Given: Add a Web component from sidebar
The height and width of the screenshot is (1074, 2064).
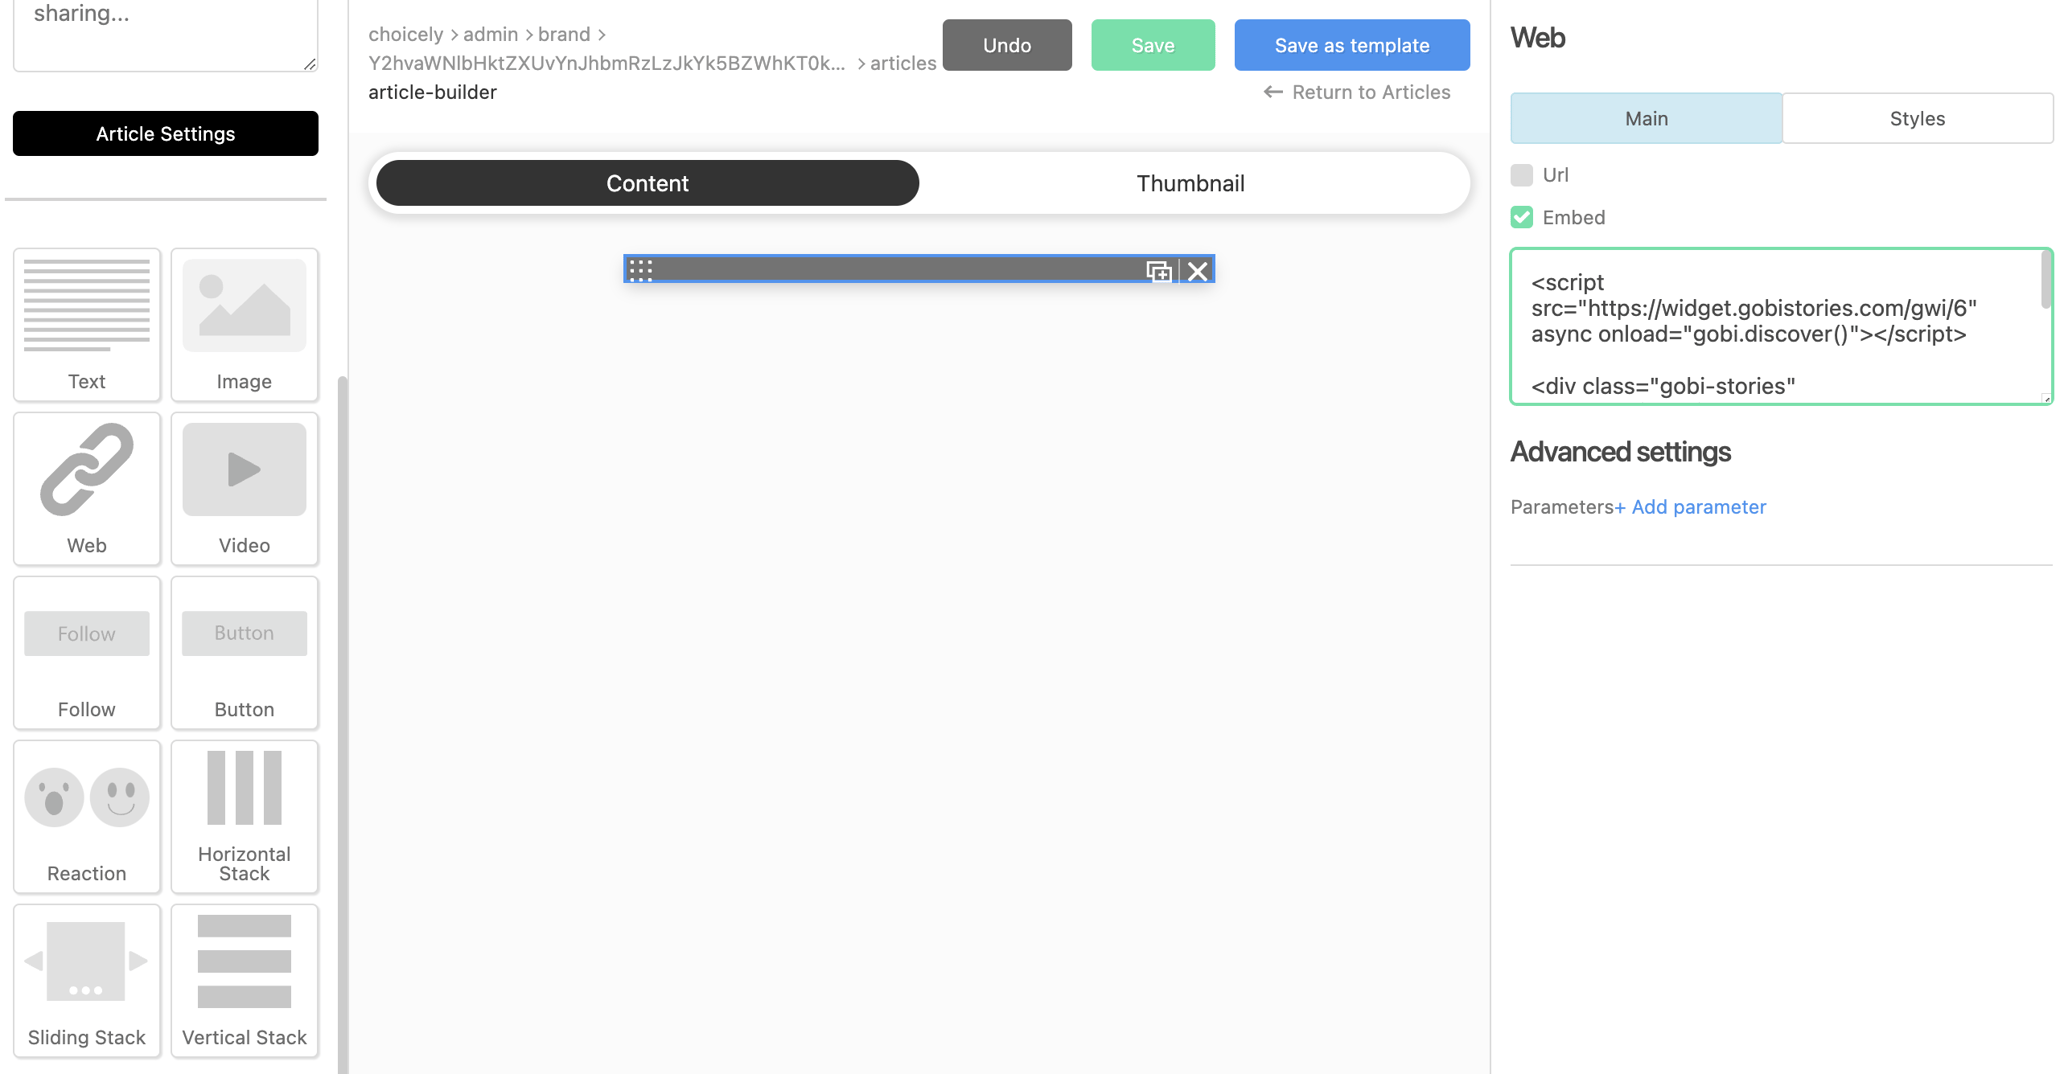Looking at the screenshot, I should point(86,488).
